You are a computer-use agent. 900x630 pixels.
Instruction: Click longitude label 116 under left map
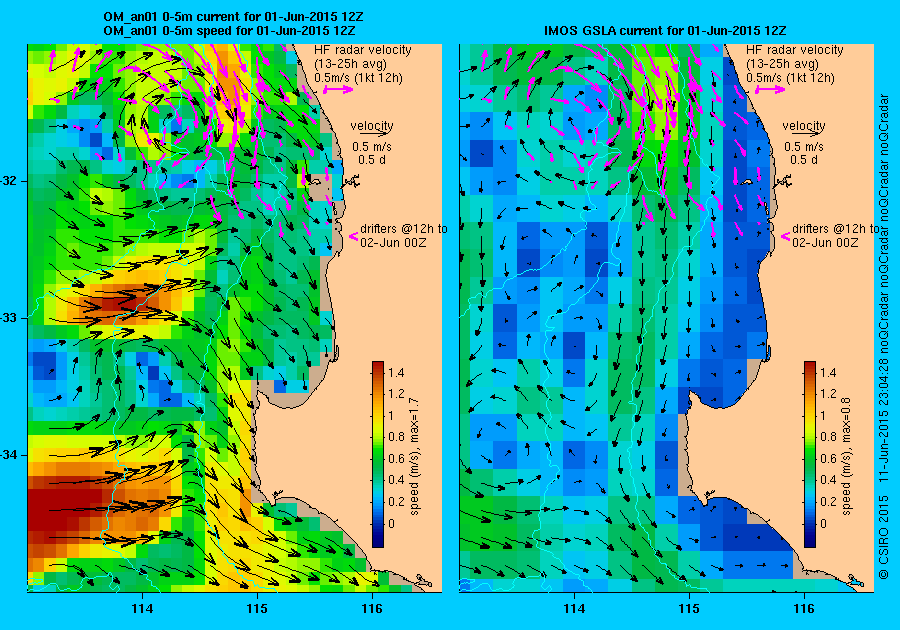click(372, 609)
